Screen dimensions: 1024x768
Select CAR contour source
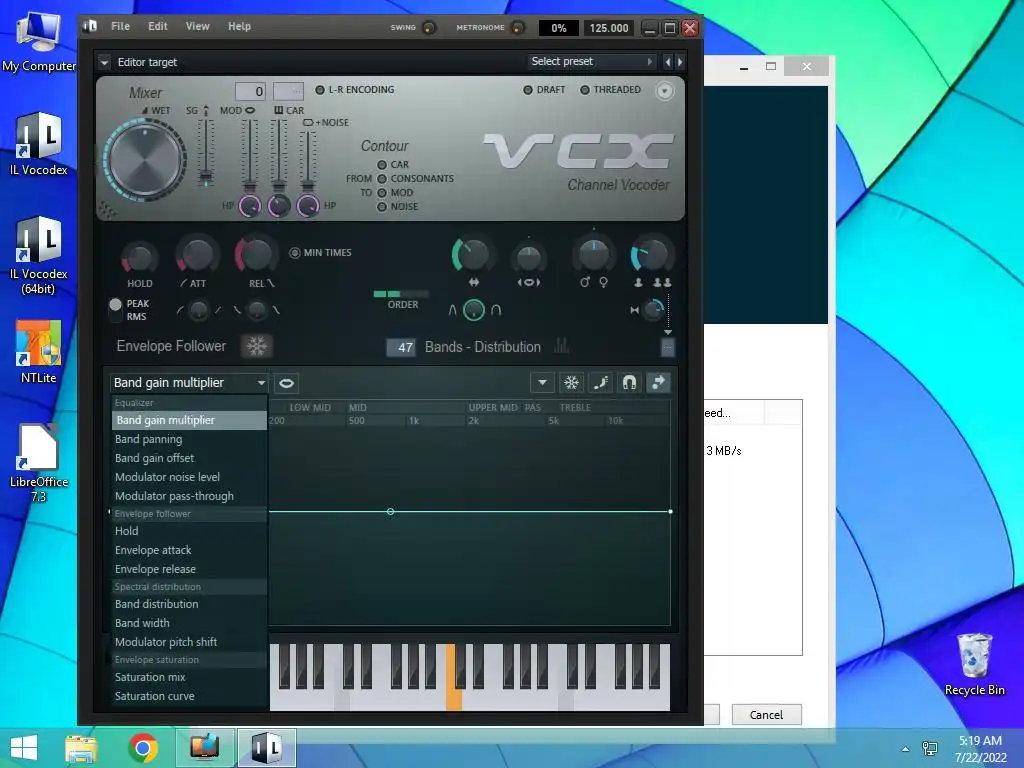[x=393, y=165]
